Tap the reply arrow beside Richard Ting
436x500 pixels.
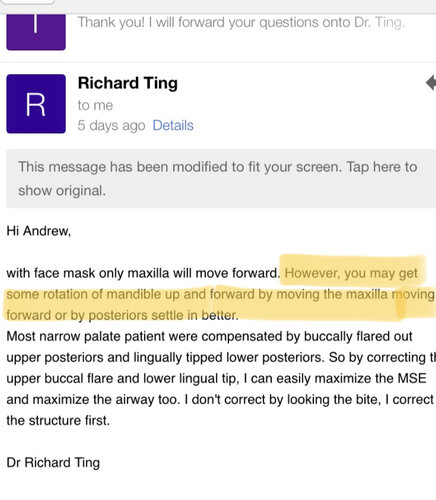click(x=431, y=83)
